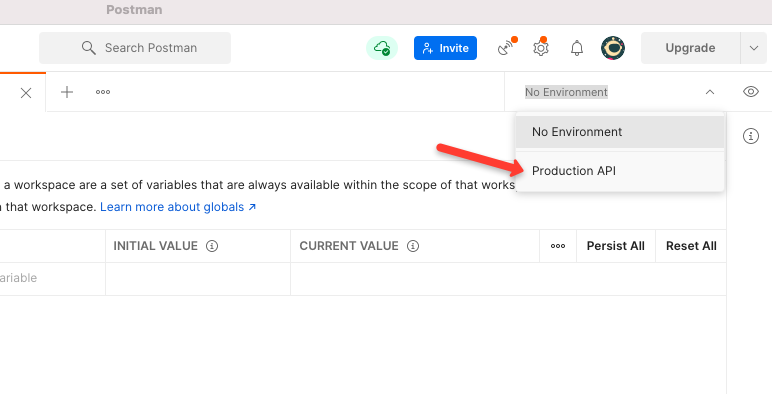Image resolution: width=772 pixels, height=394 pixels.
Task: Click the Invite button
Action: 445,48
